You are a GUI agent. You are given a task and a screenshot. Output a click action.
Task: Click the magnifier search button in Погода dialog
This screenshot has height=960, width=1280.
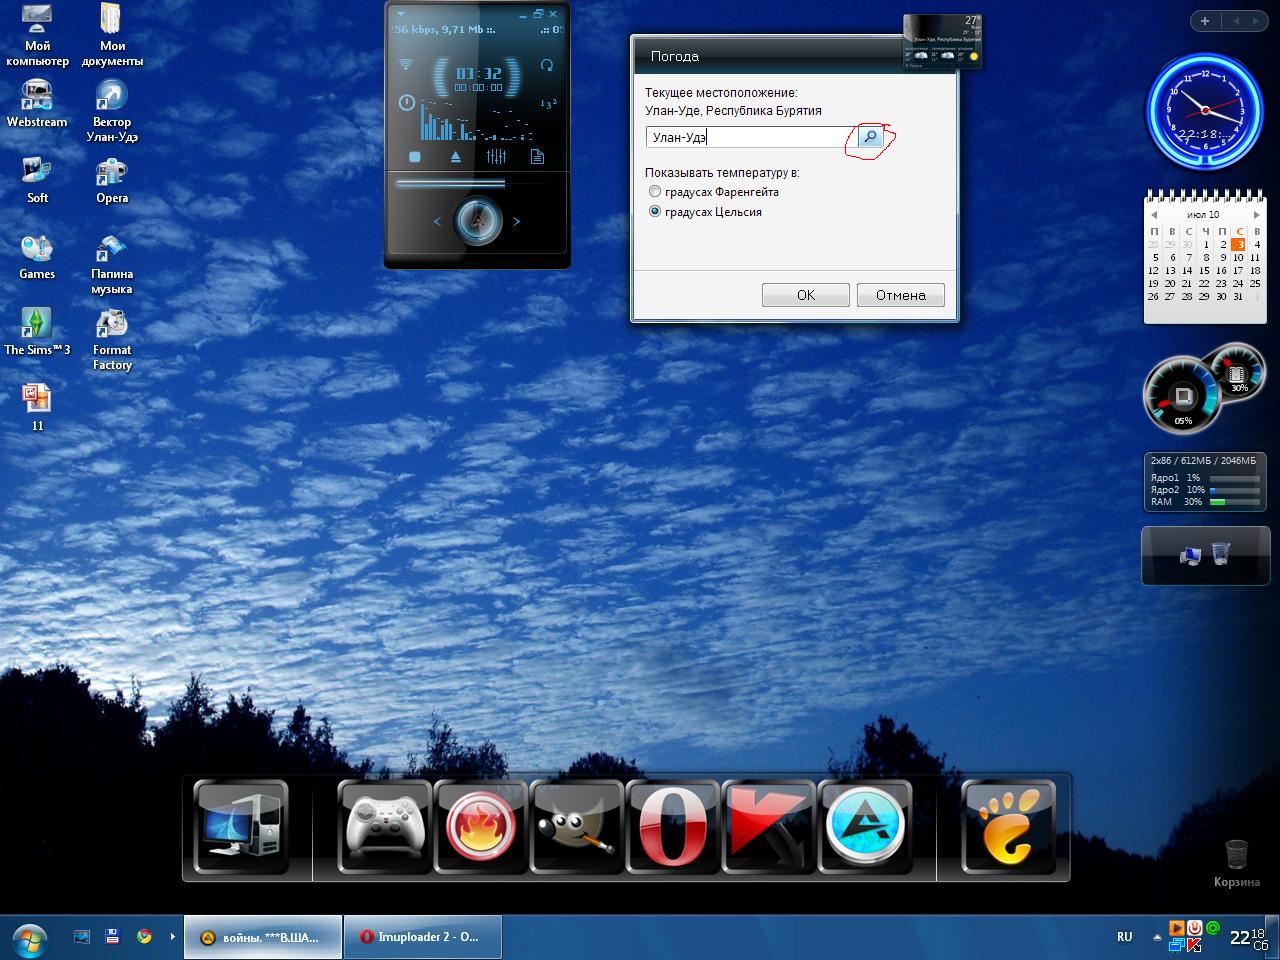click(x=871, y=137)
